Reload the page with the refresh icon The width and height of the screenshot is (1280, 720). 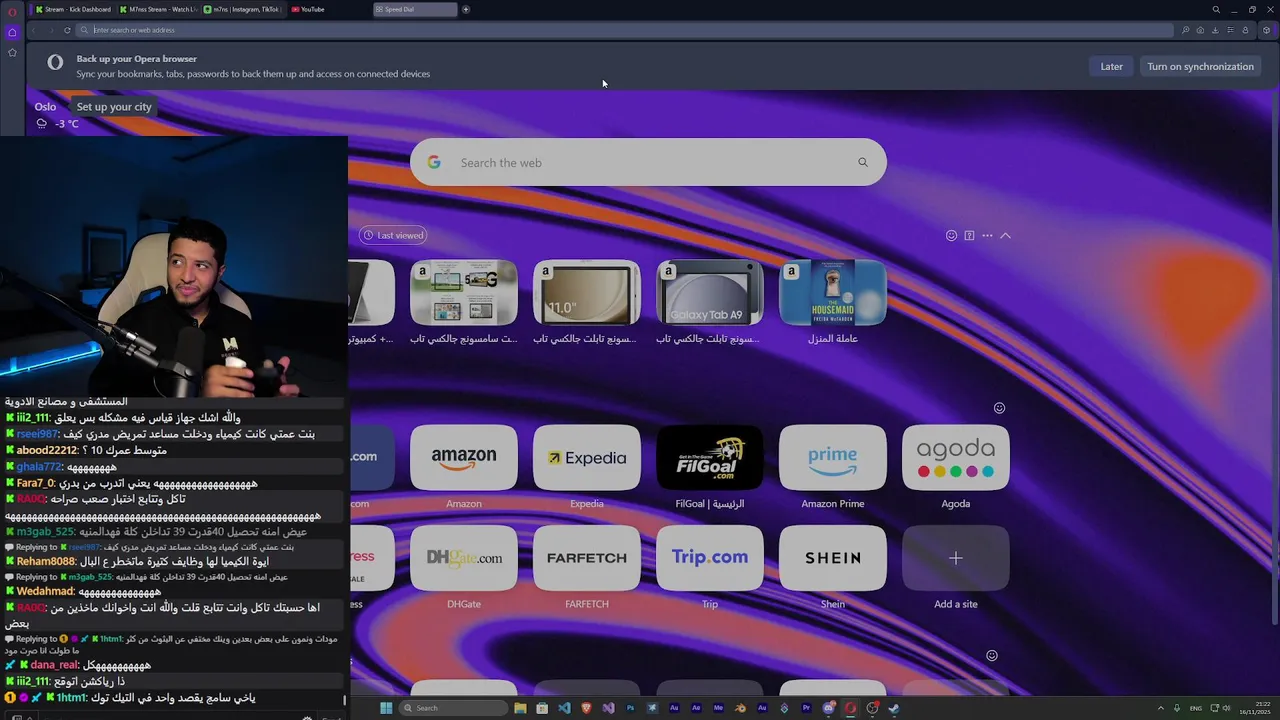tap(67, 30)
